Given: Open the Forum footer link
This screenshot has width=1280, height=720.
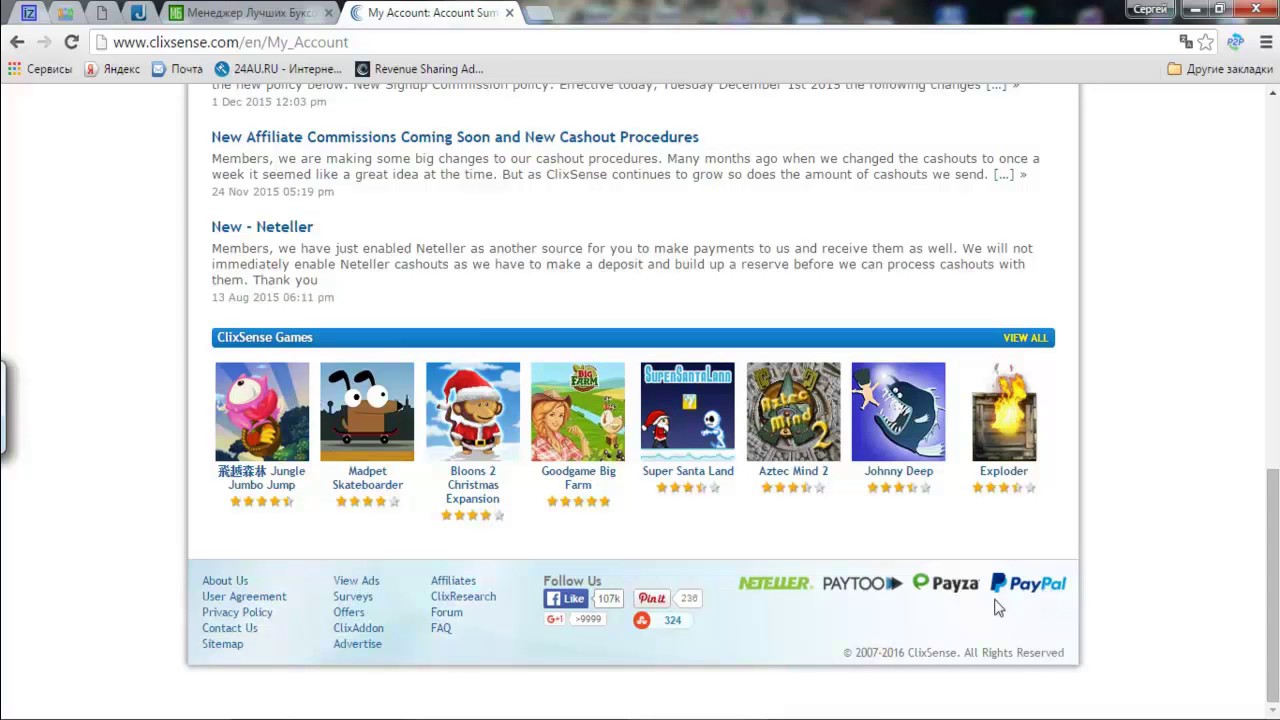Looking at the screenshot, I should coord(447,613).
